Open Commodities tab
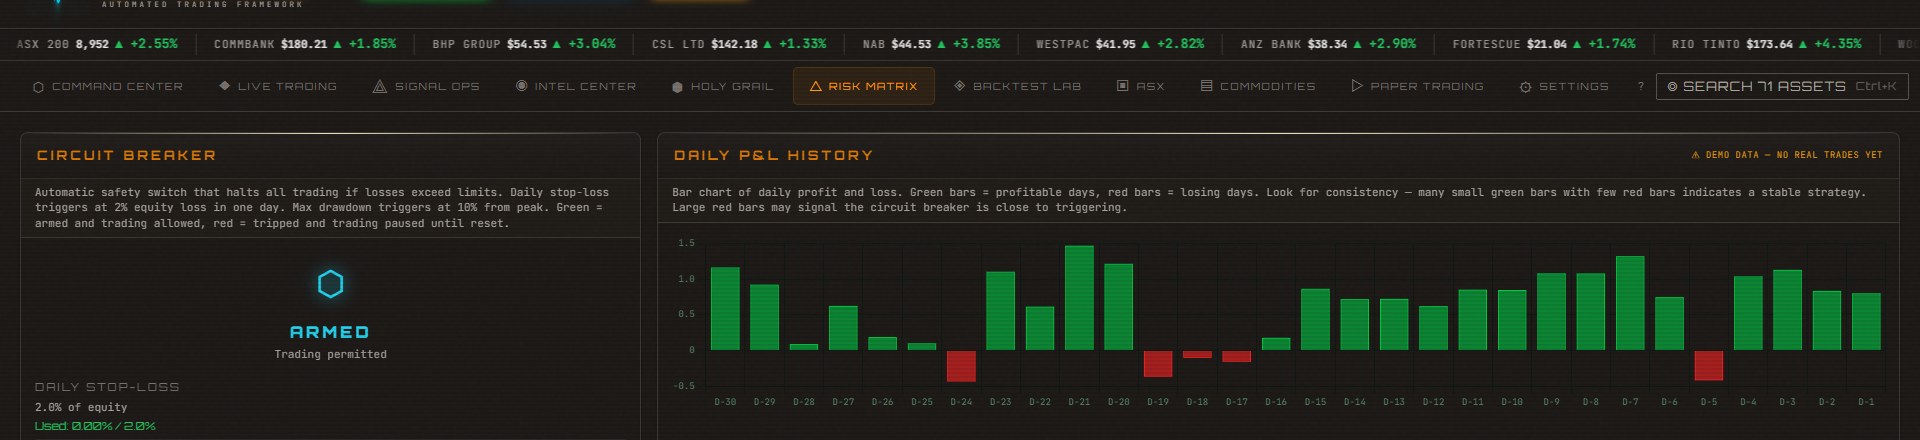 click(x=1258, y=87)
